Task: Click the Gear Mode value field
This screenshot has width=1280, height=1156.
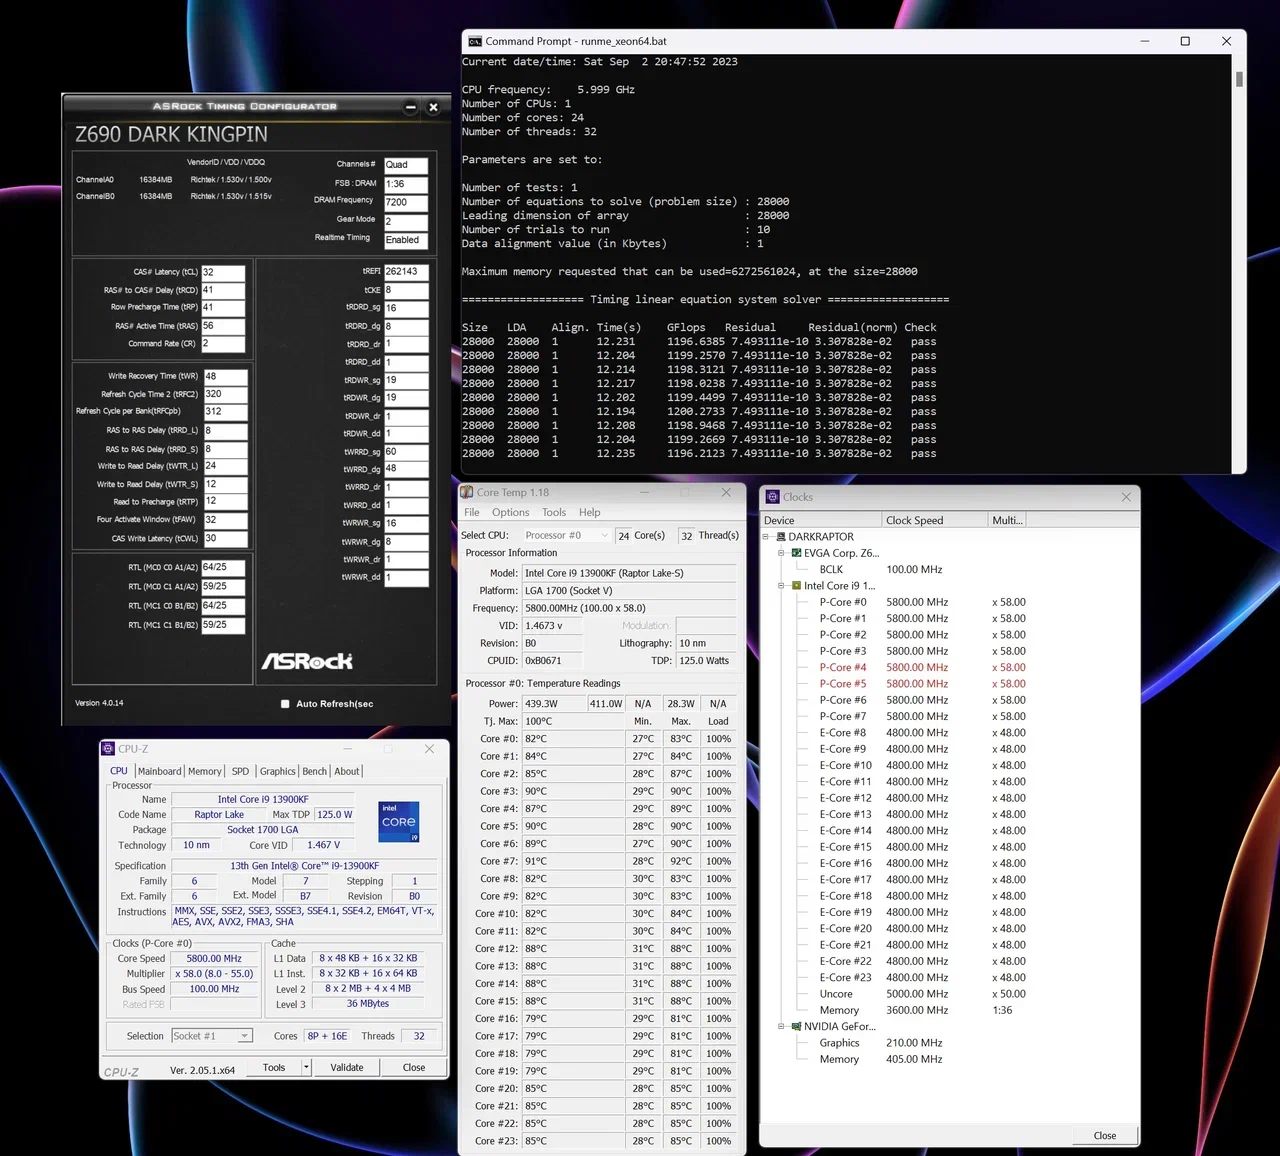Action: tap(406, 221)
